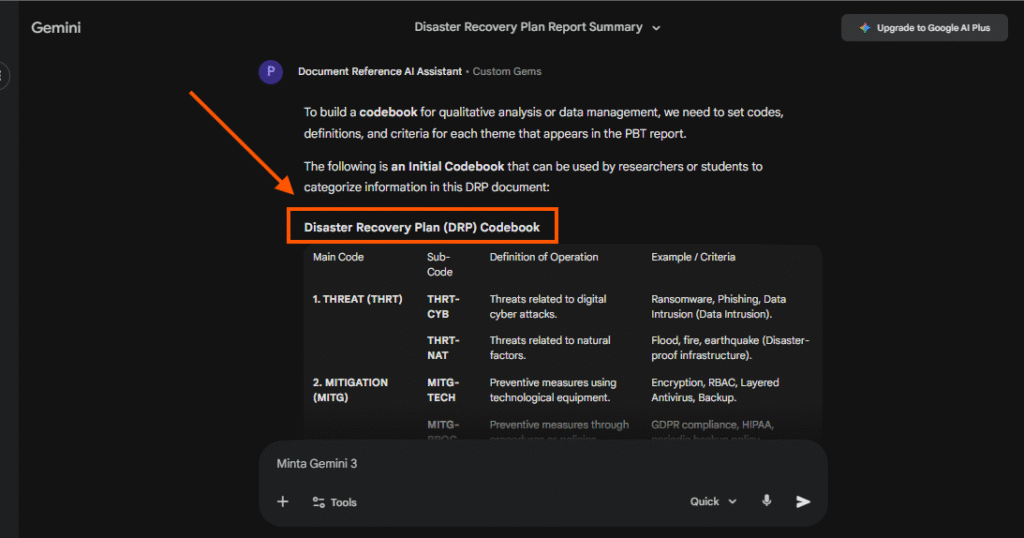
Task: Click the Definition of Operation column header
Action: pos(543,257)
